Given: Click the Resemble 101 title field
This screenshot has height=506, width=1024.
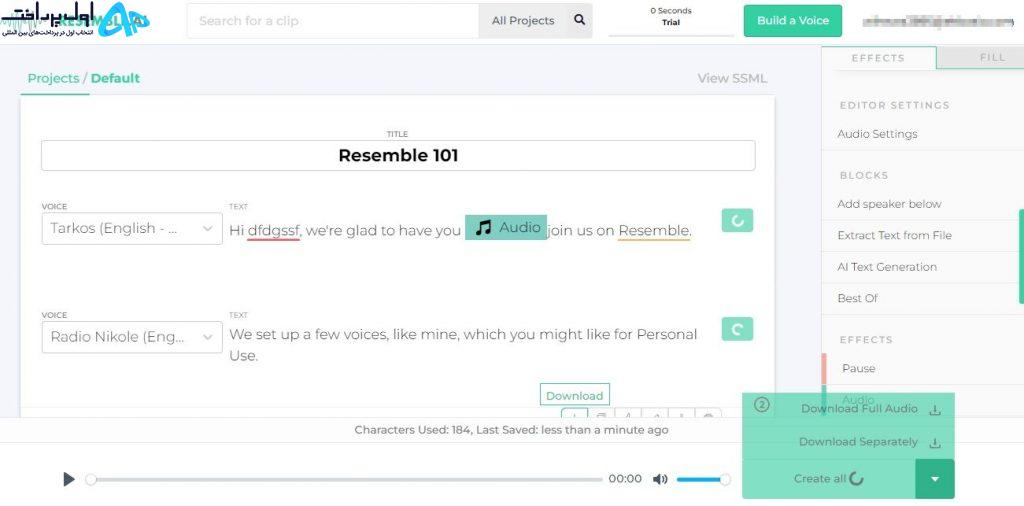Looking at the screenshot, I should (x=398, y=155).
